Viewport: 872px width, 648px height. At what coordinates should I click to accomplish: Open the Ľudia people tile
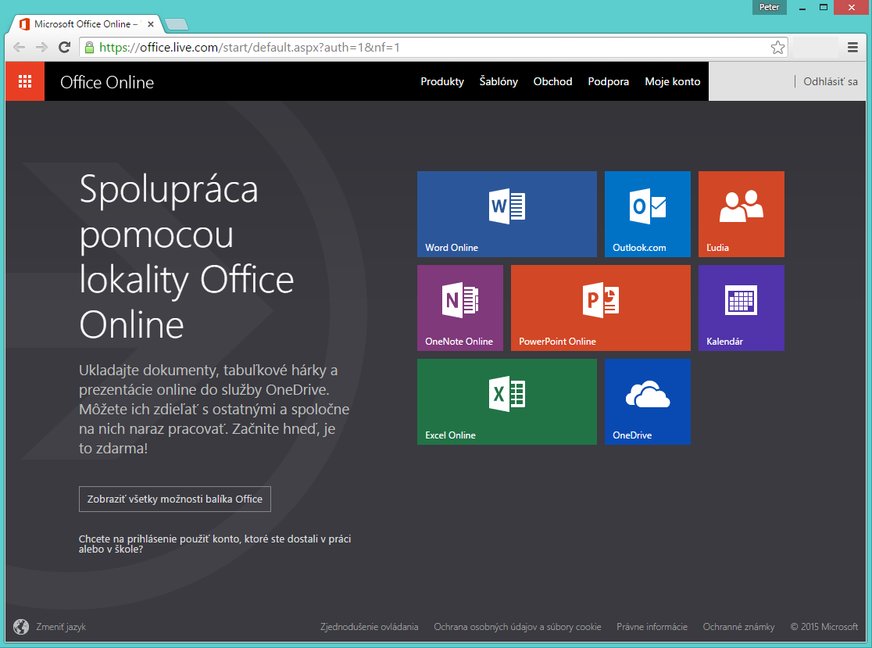pos(741,214)
